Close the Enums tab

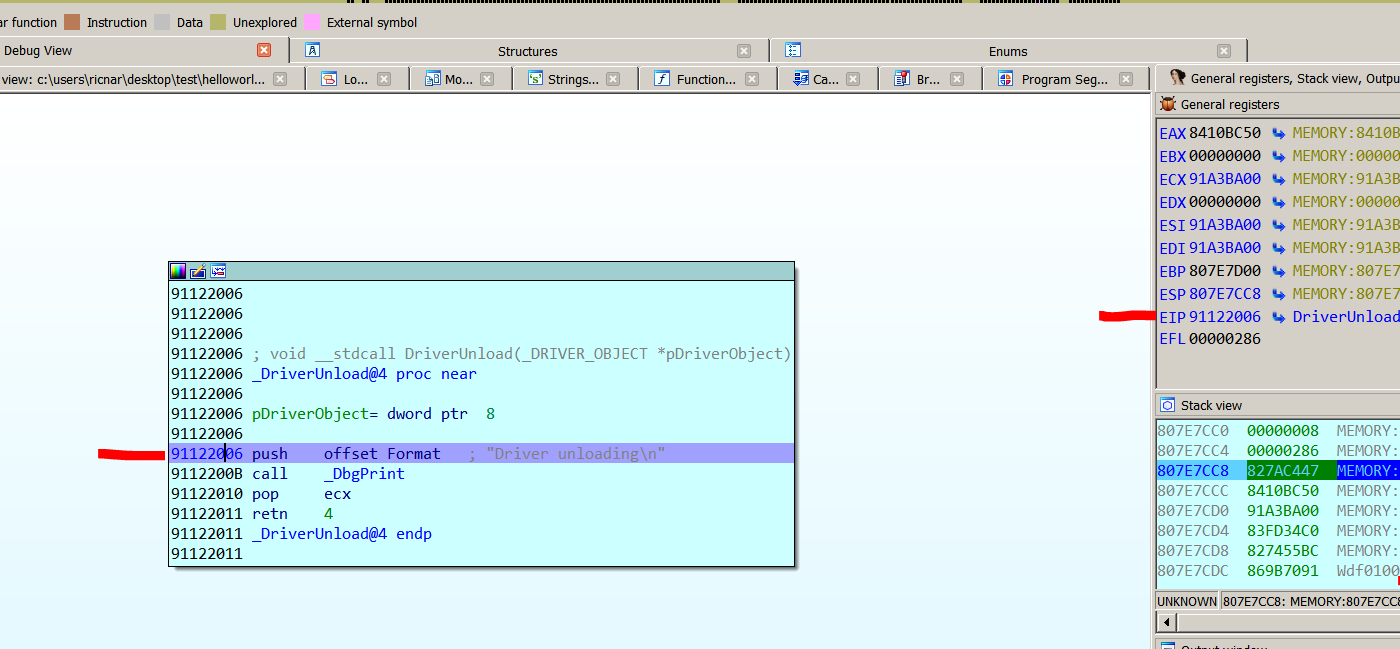point(1224,51)
